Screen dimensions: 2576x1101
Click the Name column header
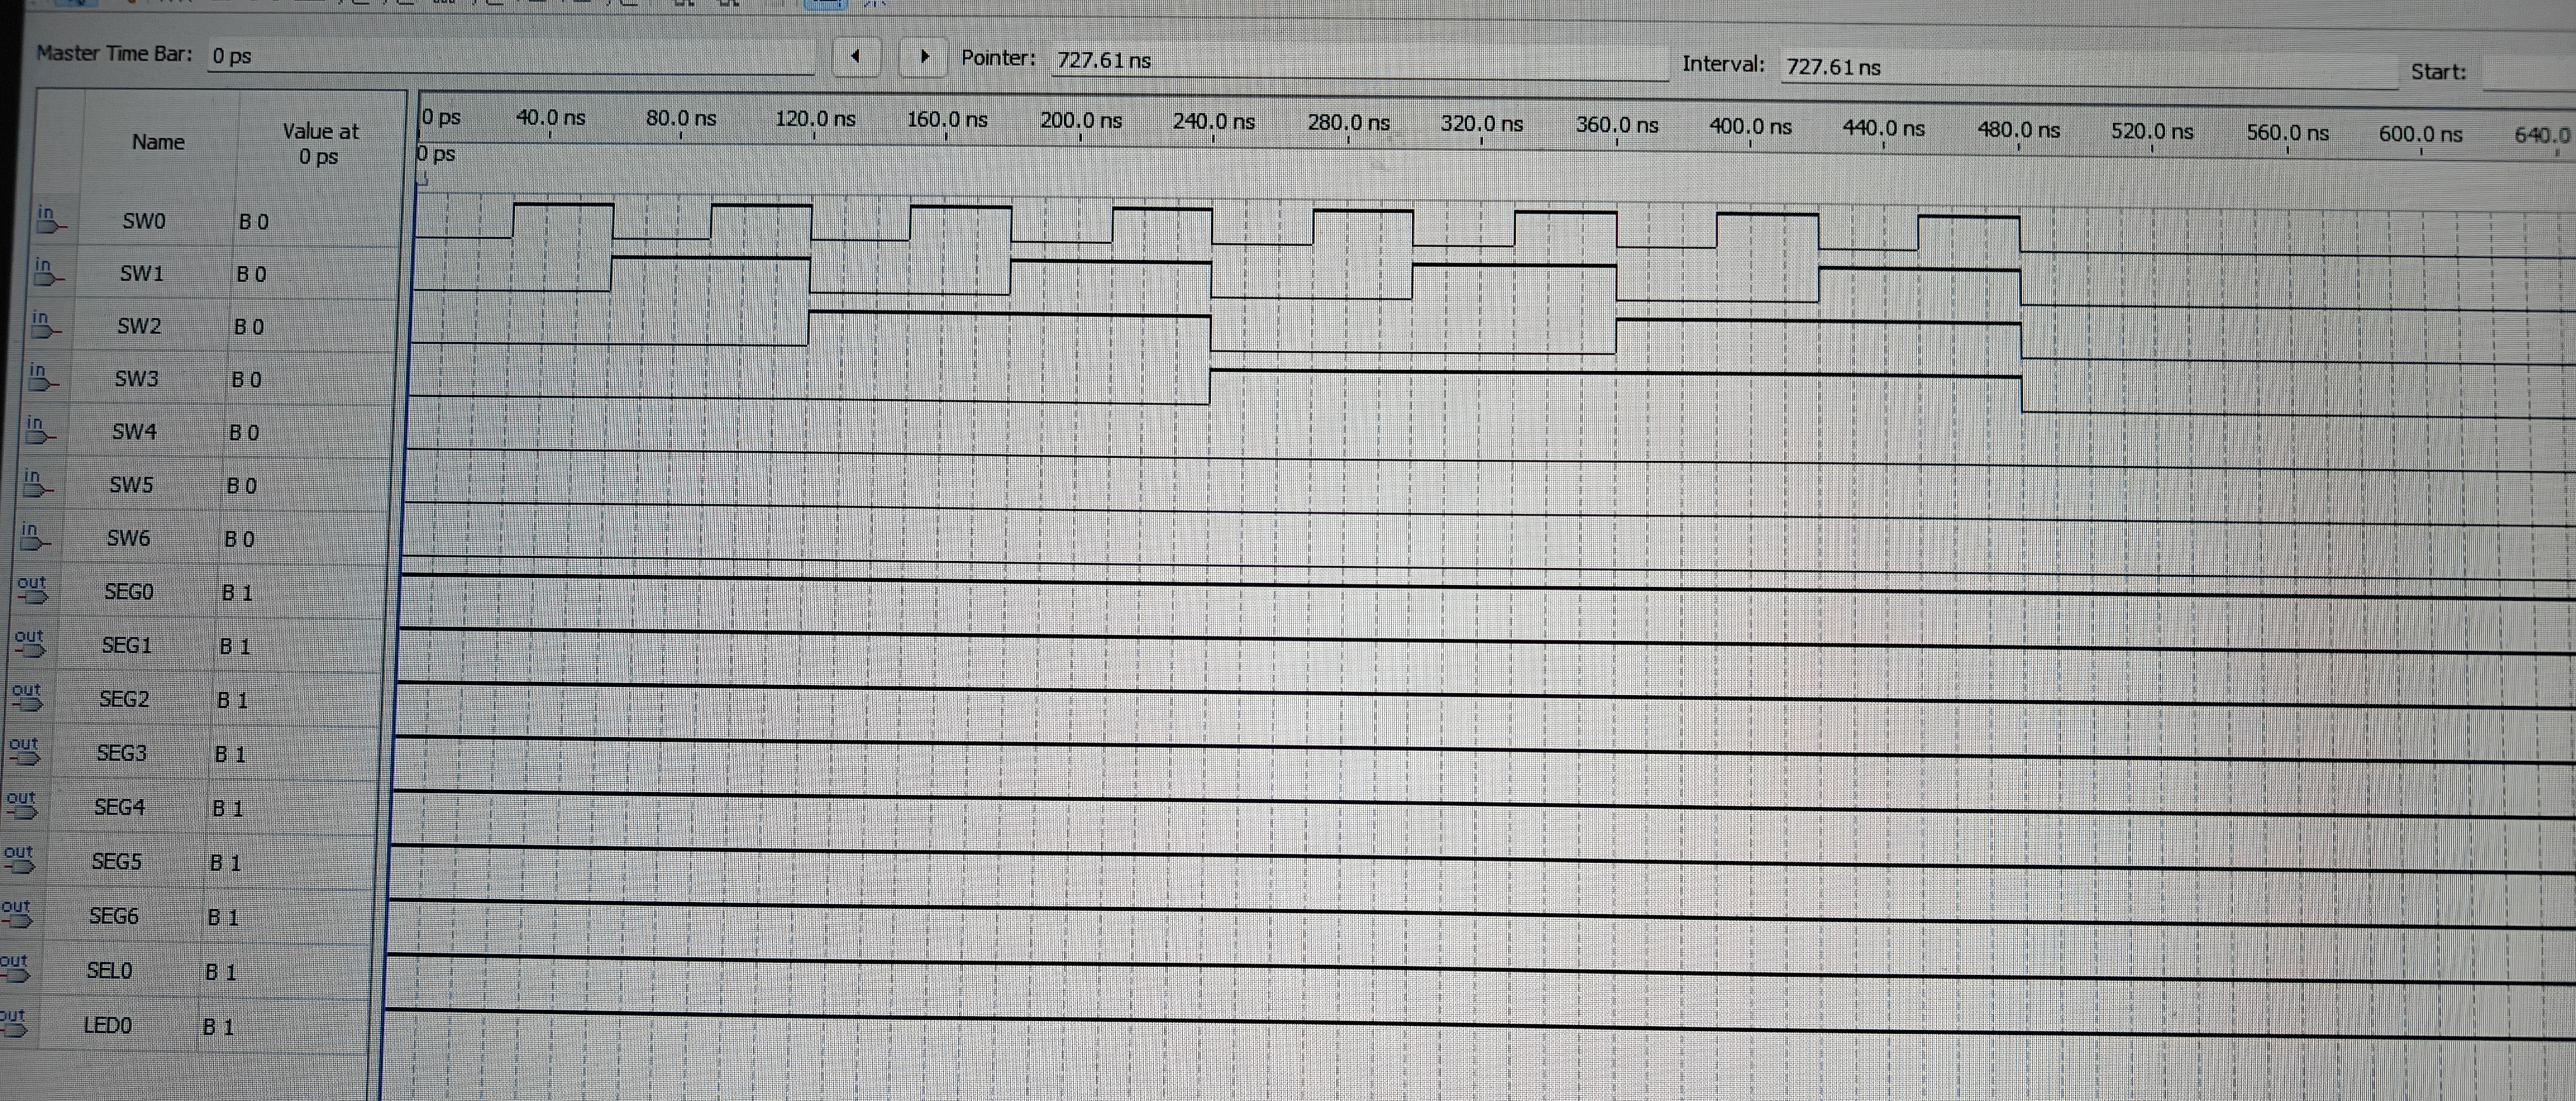[158, 142]
